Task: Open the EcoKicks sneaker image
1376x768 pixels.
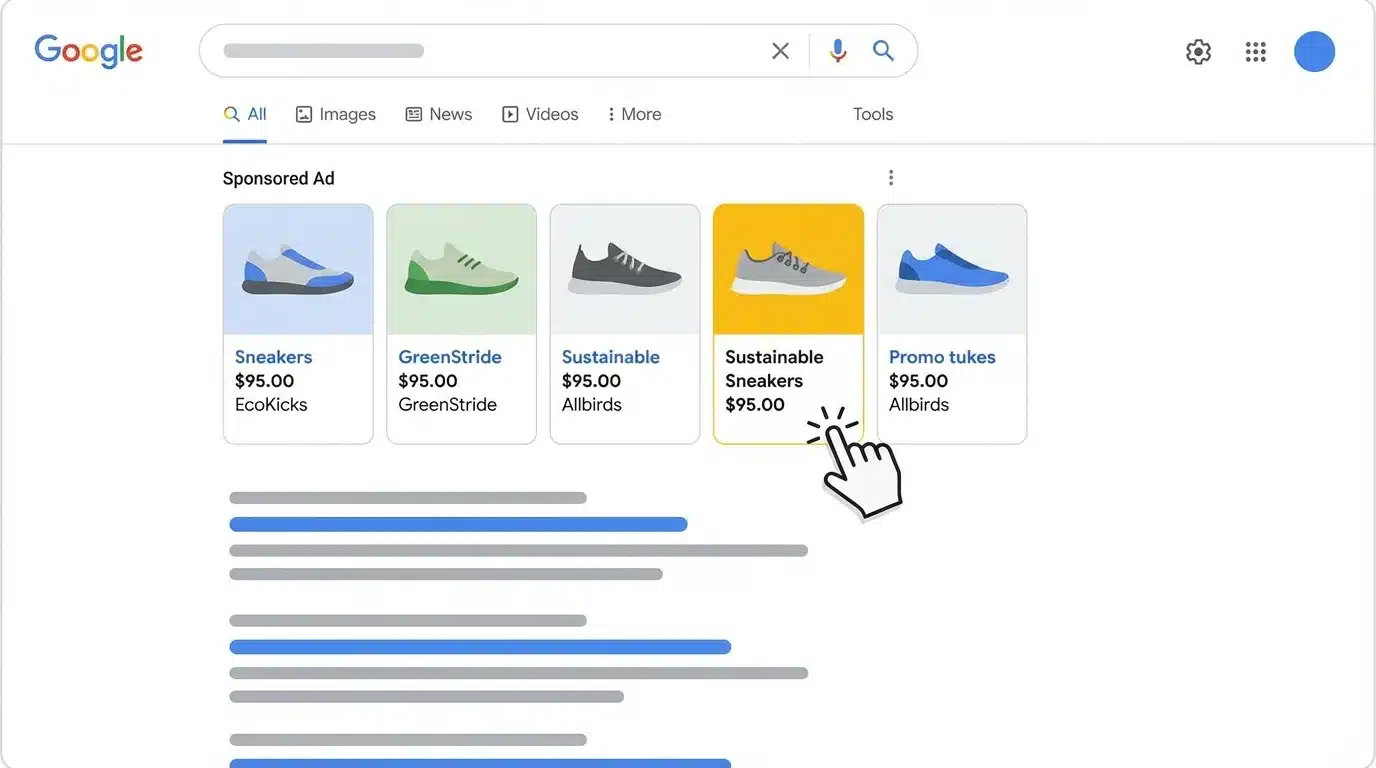Action: pyautogui.click(x=298, y=270)
